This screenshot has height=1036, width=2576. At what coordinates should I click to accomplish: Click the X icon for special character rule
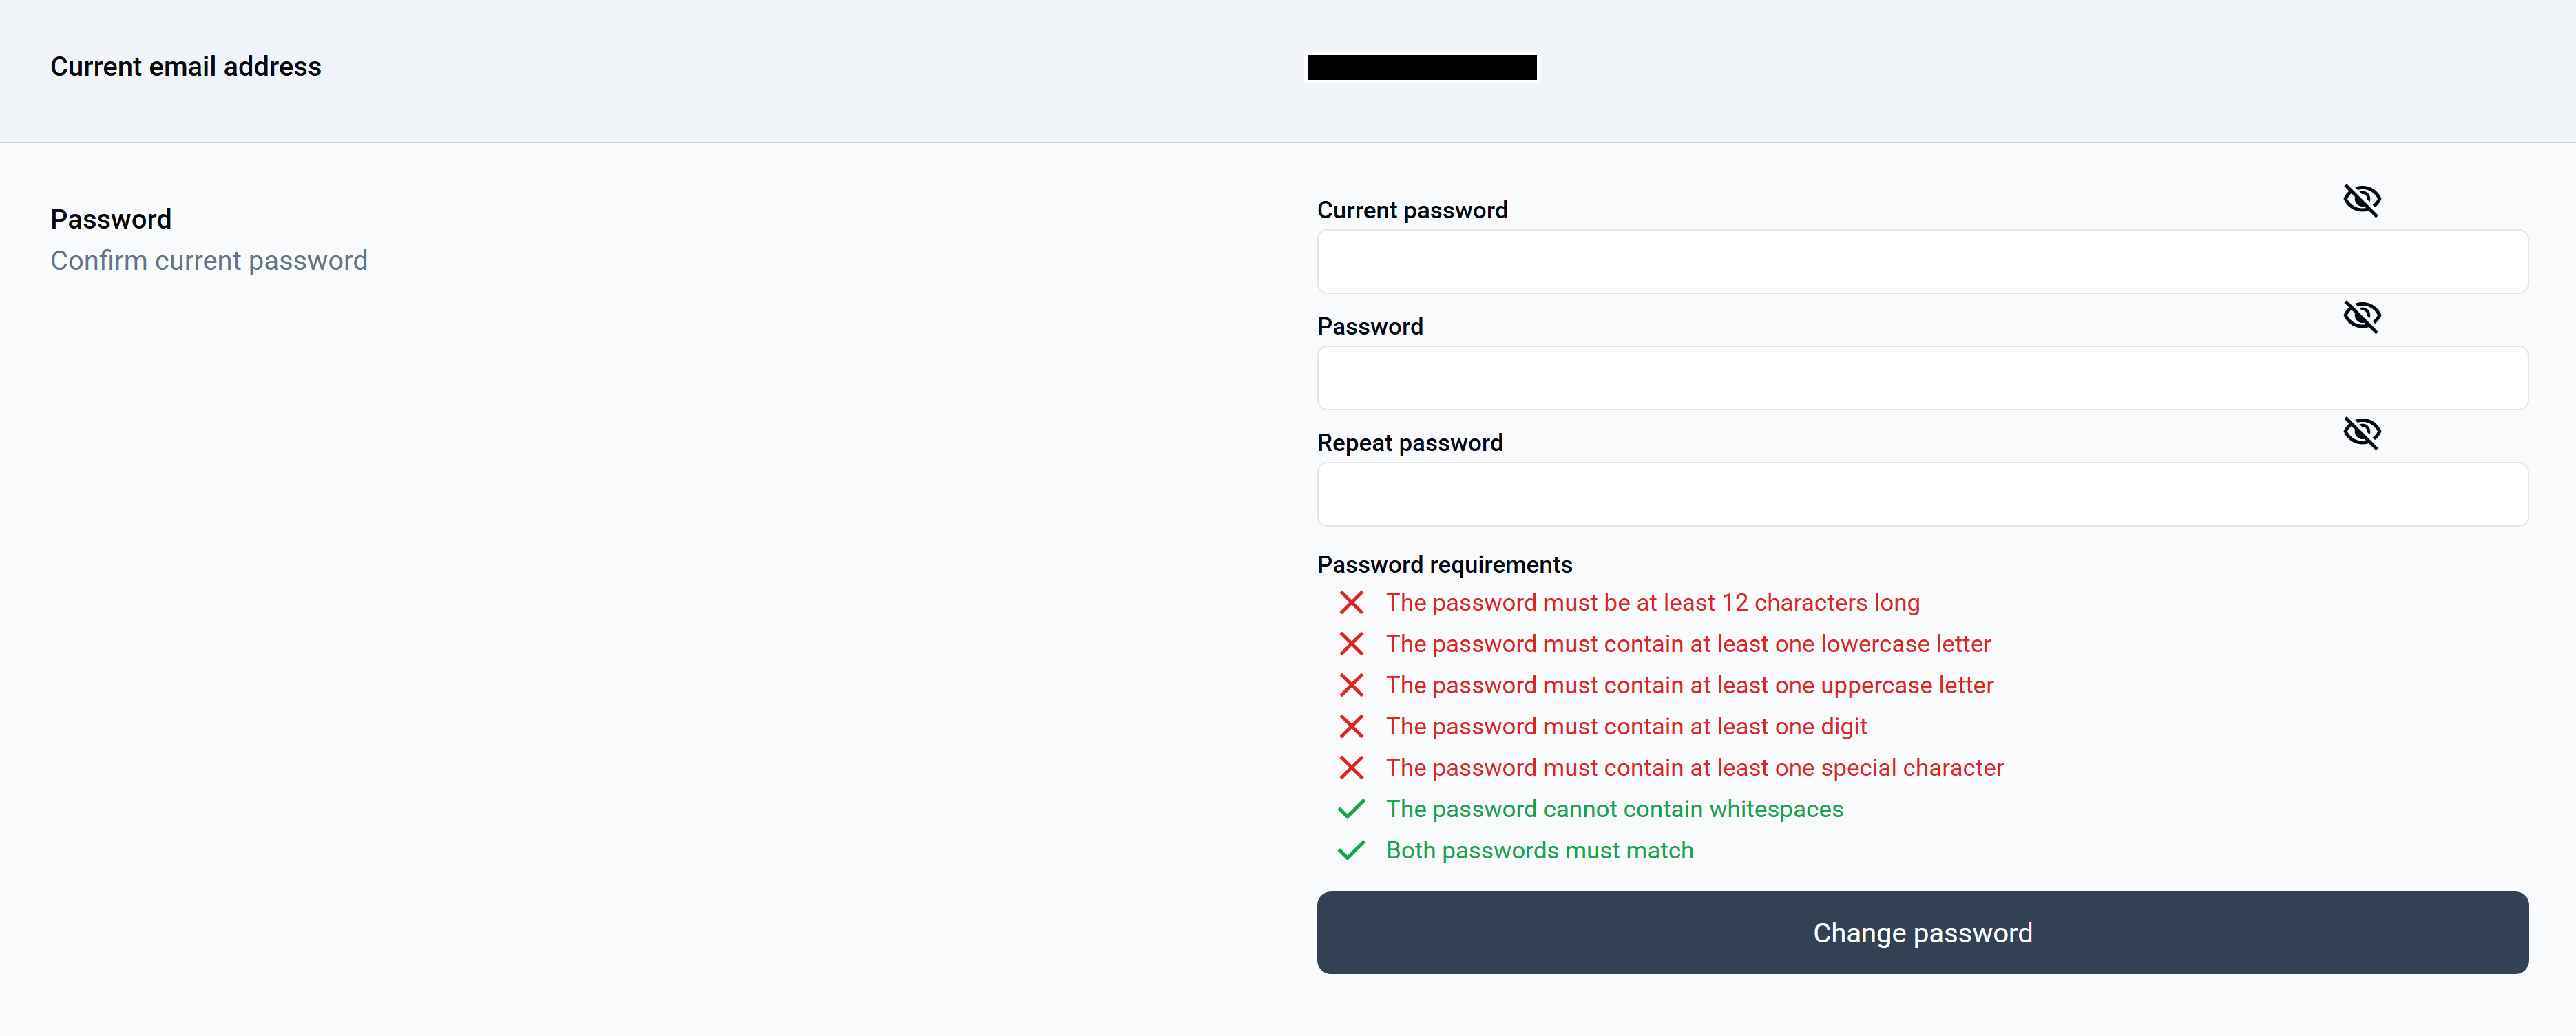click(x=1351, y=768)
